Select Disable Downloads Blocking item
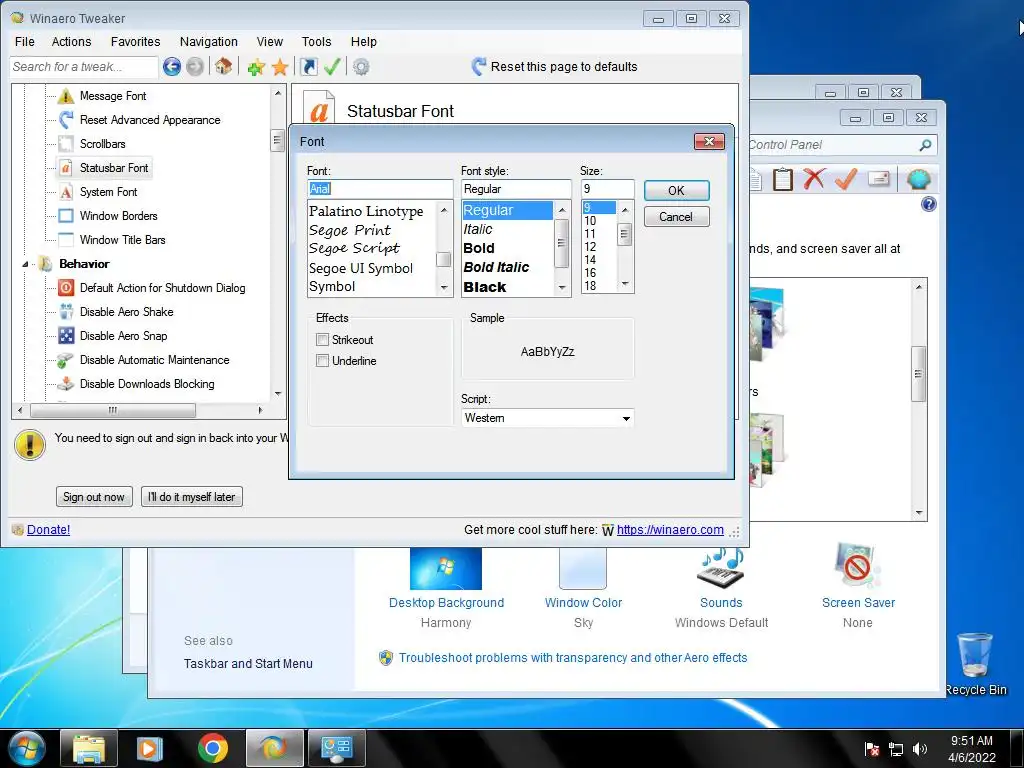1024x768 pixels. 146,384
